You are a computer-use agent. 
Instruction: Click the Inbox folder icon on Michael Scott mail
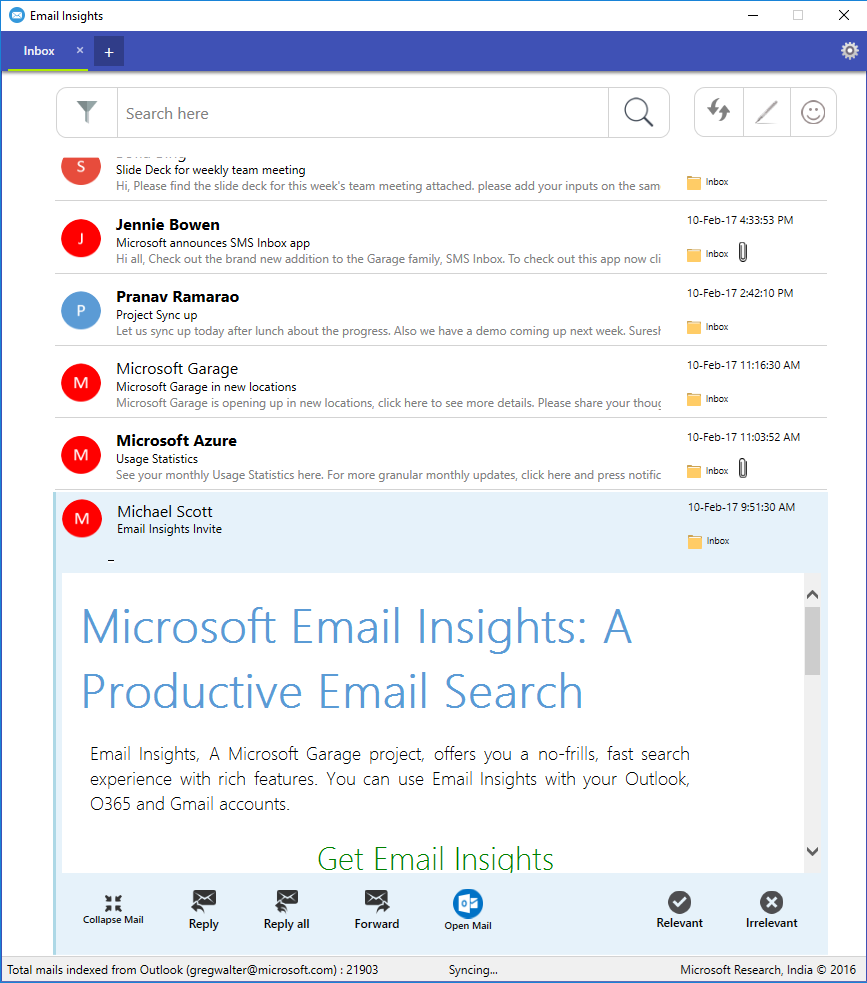coord(695,542)
